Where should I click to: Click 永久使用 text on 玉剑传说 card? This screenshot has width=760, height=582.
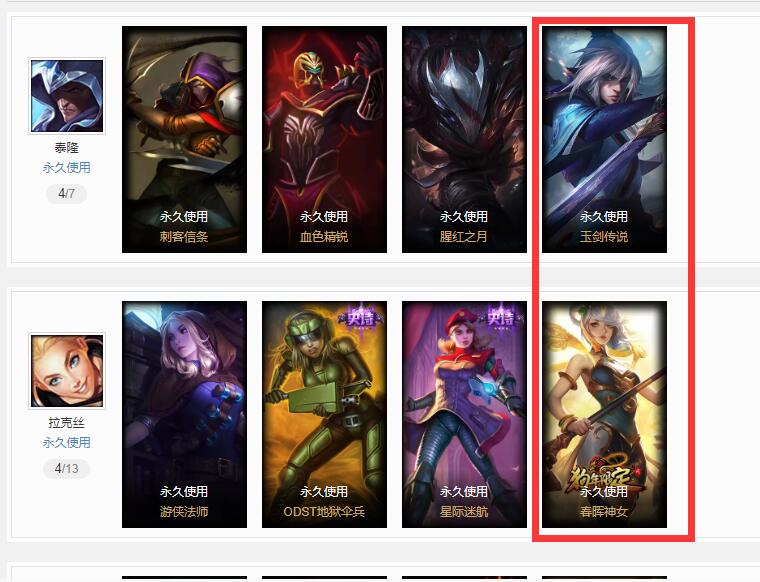tap(604, 216)
